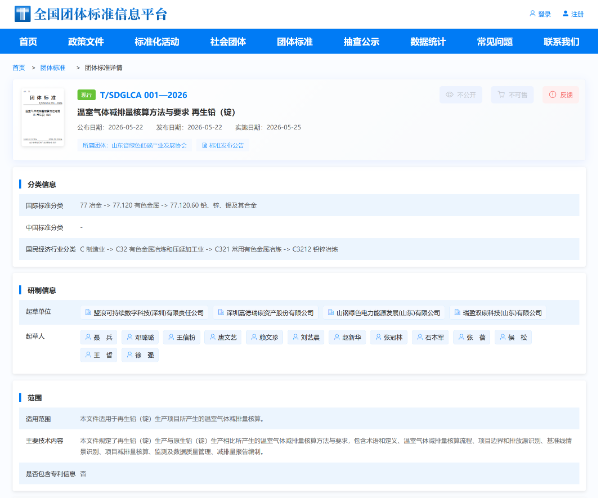Click the 登录 user icon
This screenshot has width=598, height=498.
click(532, 14)
